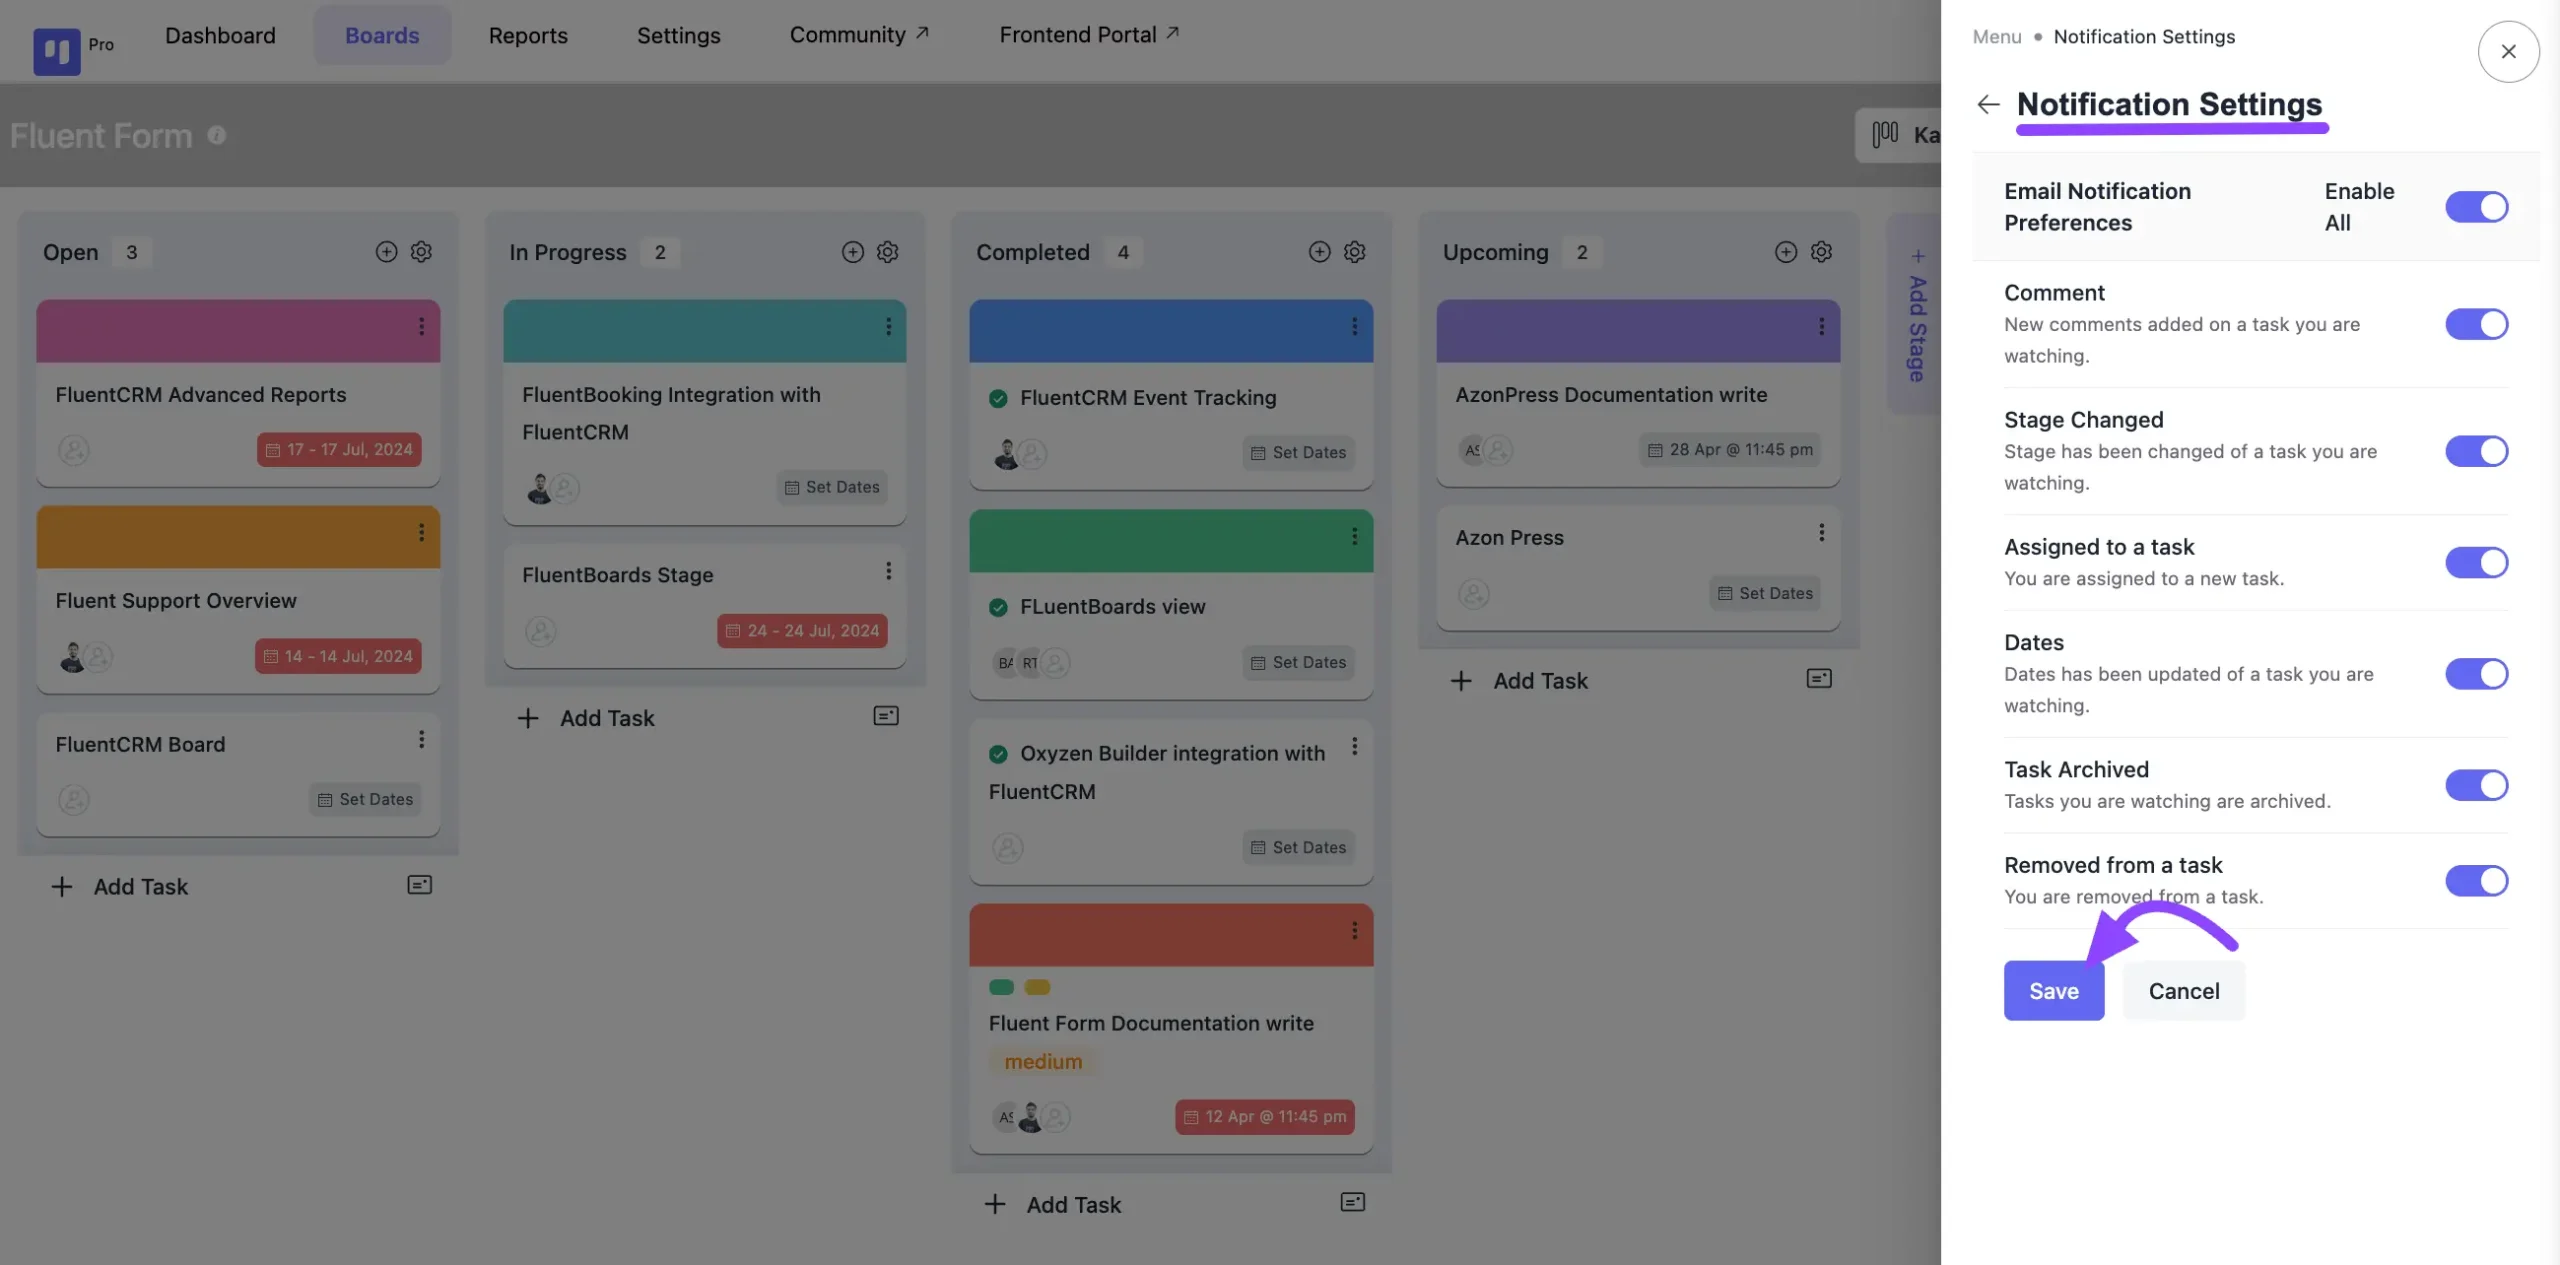
Task: Open the gear settings of Open stage
Action: [x=421, y=252]
